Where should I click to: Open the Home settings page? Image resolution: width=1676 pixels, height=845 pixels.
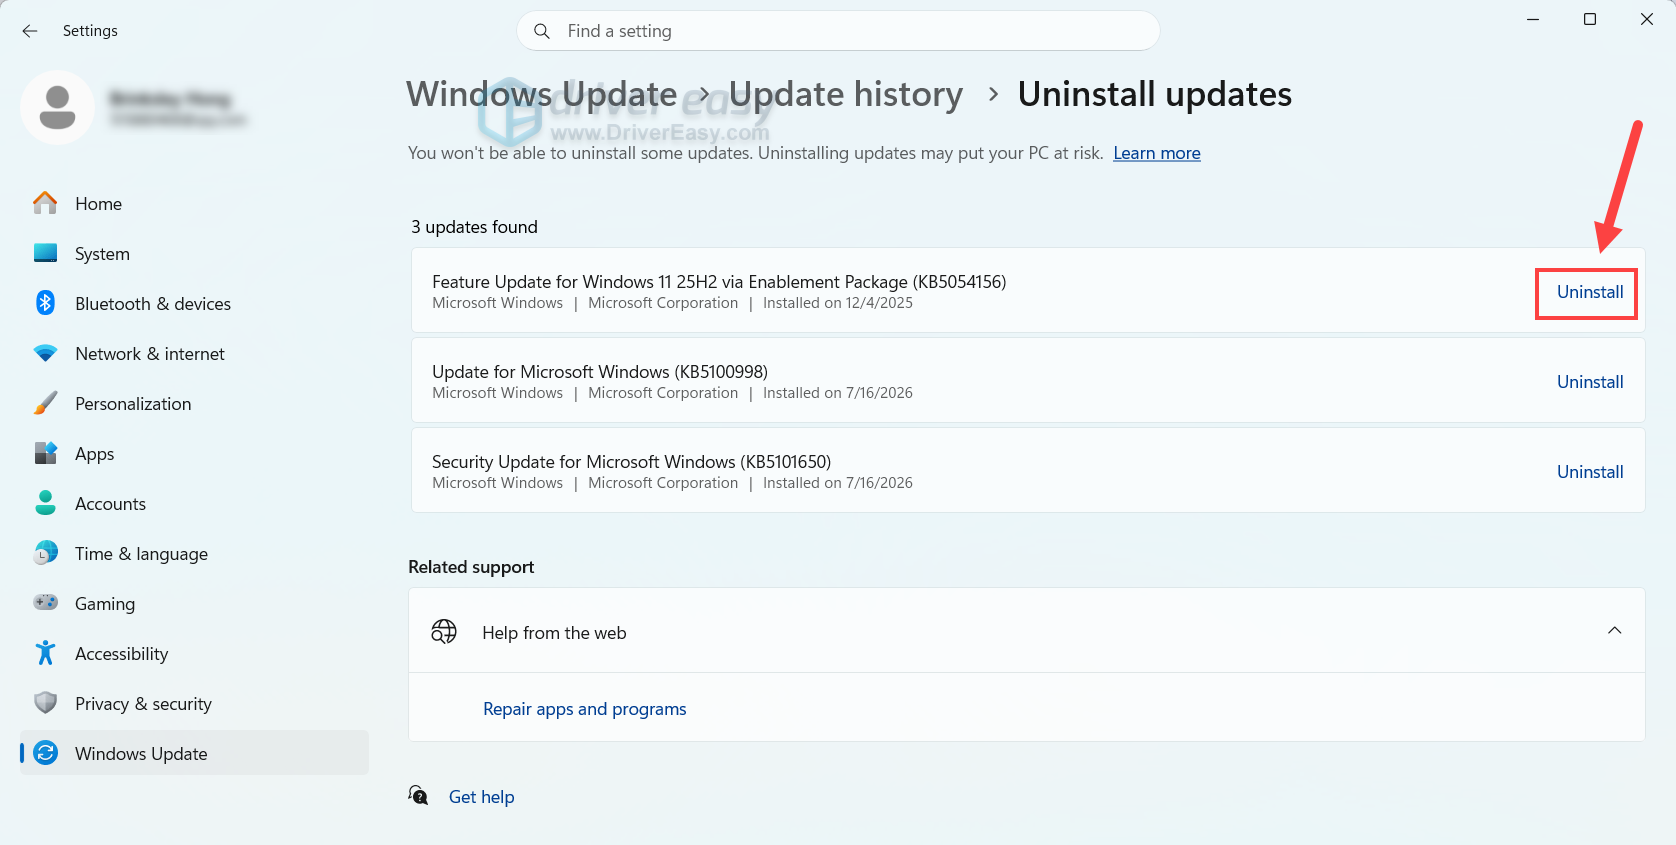194,203
